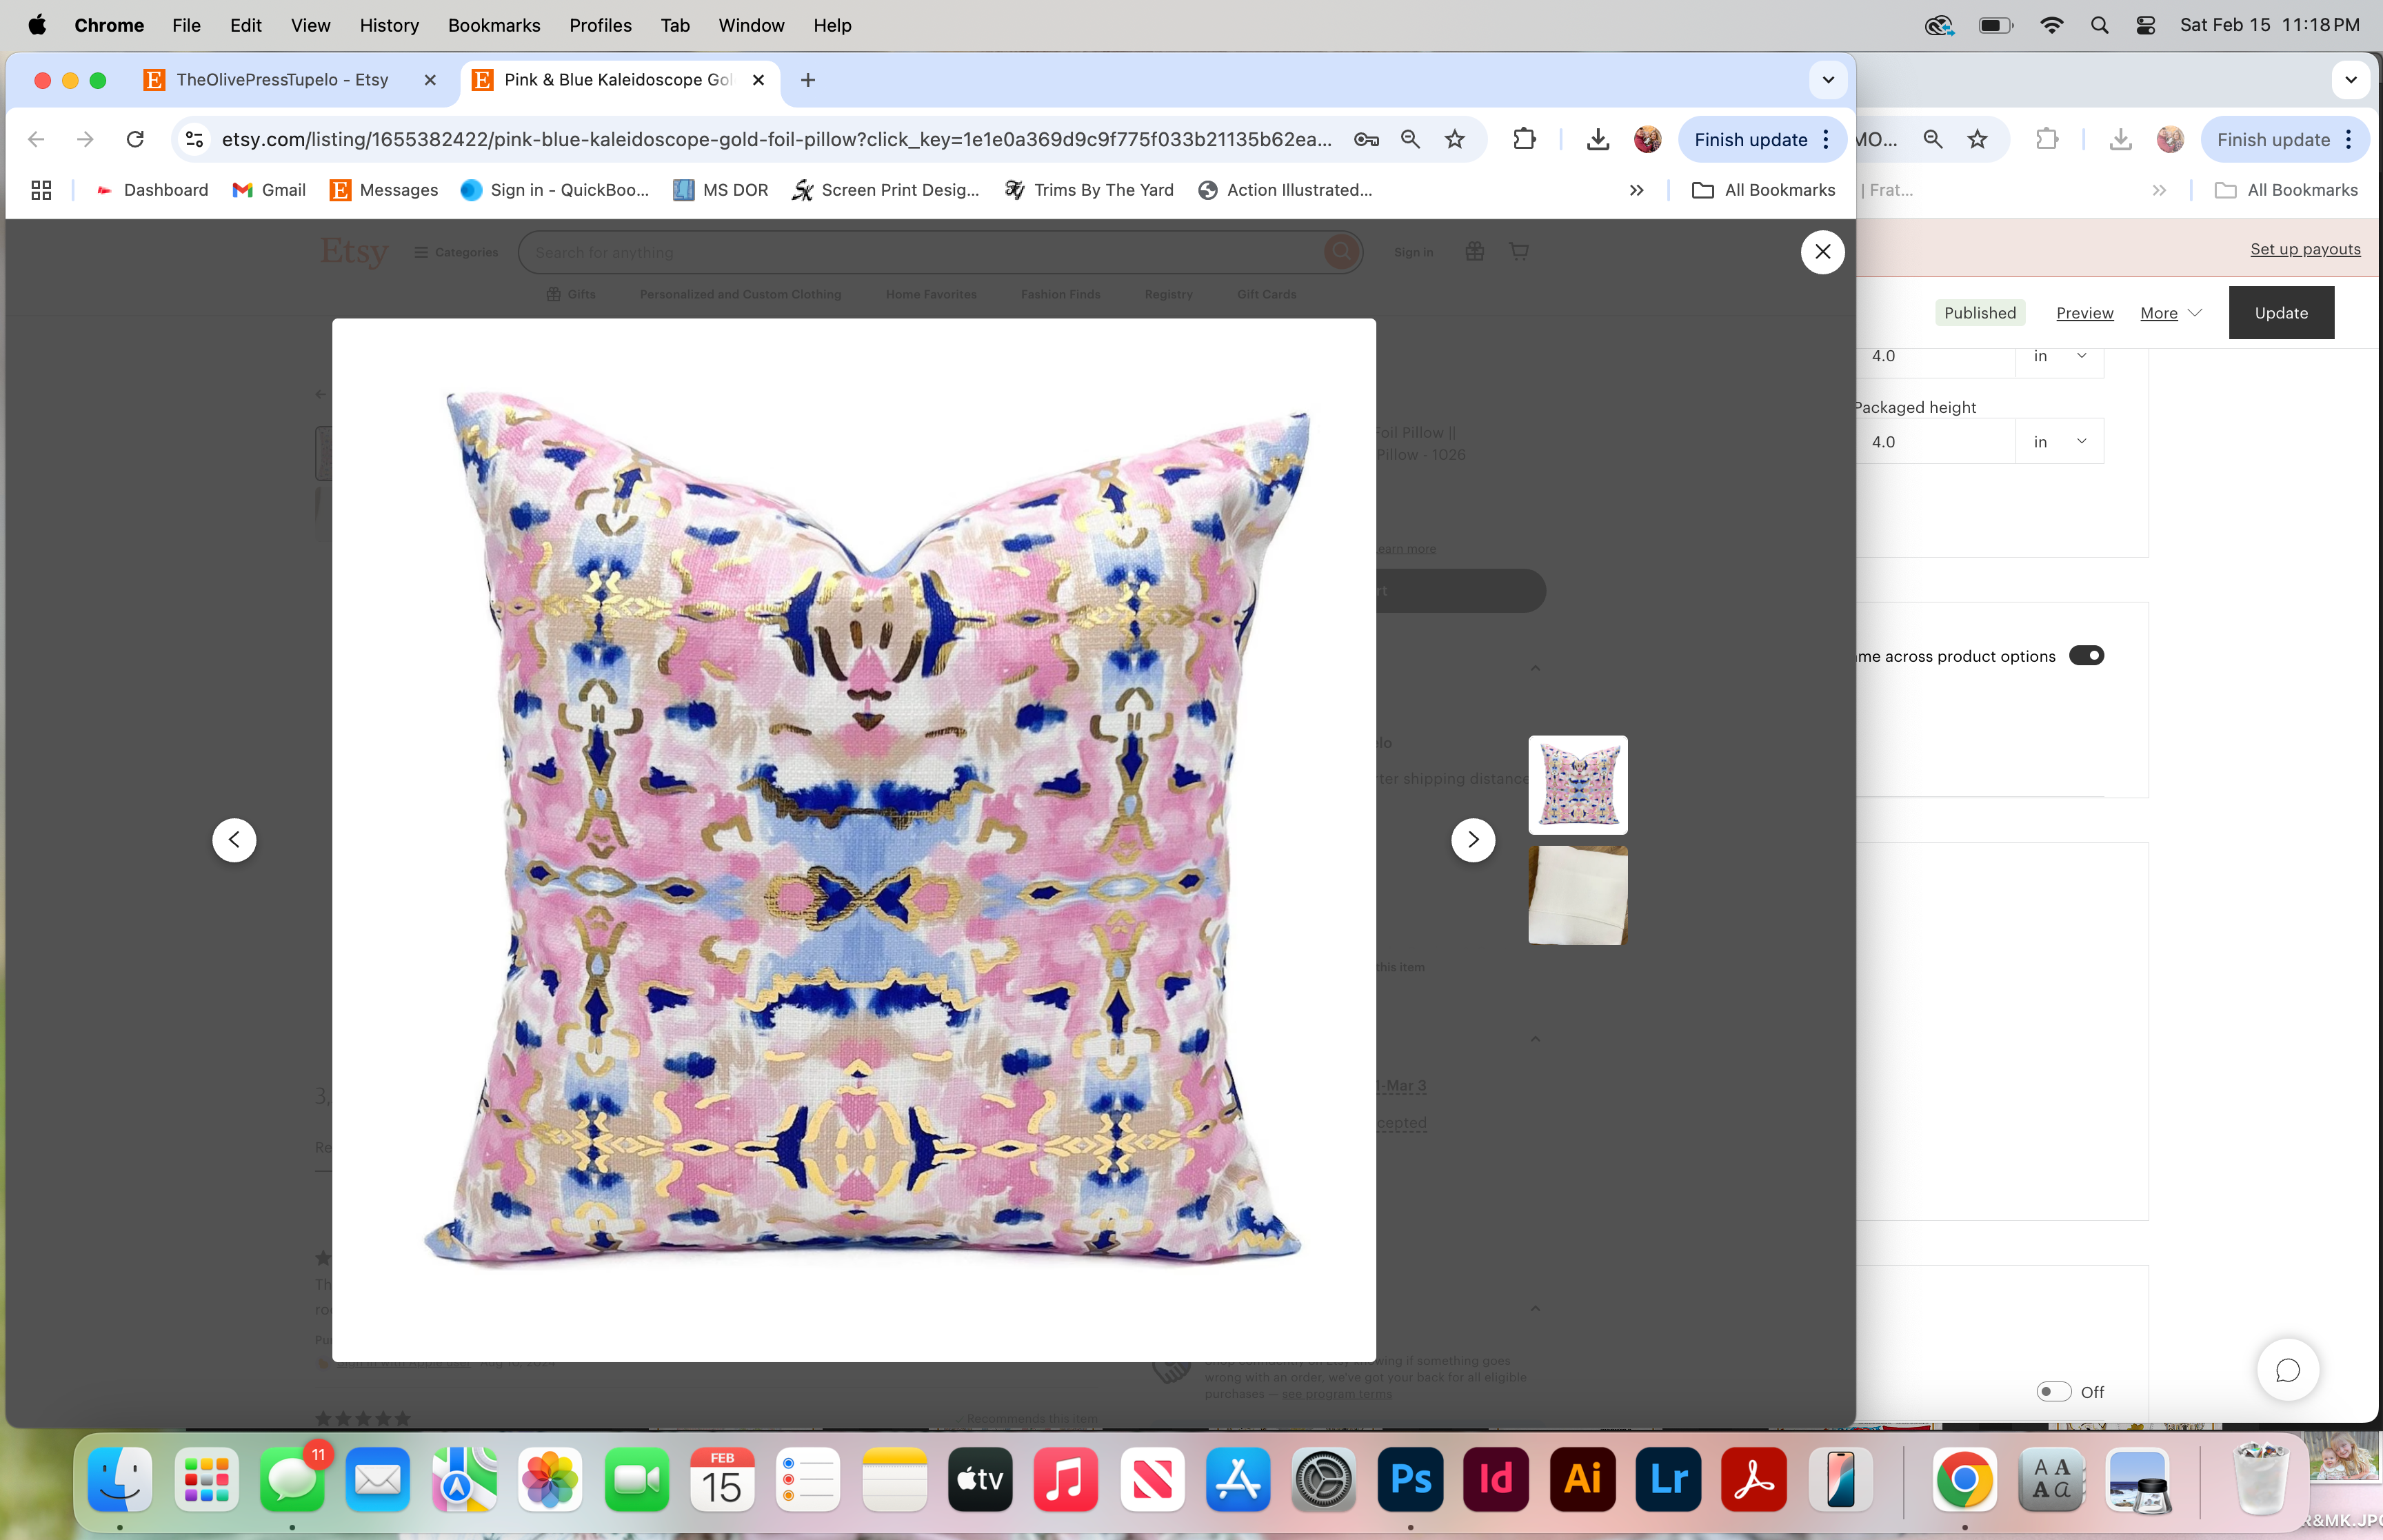Open the chat bubble help button
Viewport: 2383px width, 1540px height.
click(2287, 1370)
